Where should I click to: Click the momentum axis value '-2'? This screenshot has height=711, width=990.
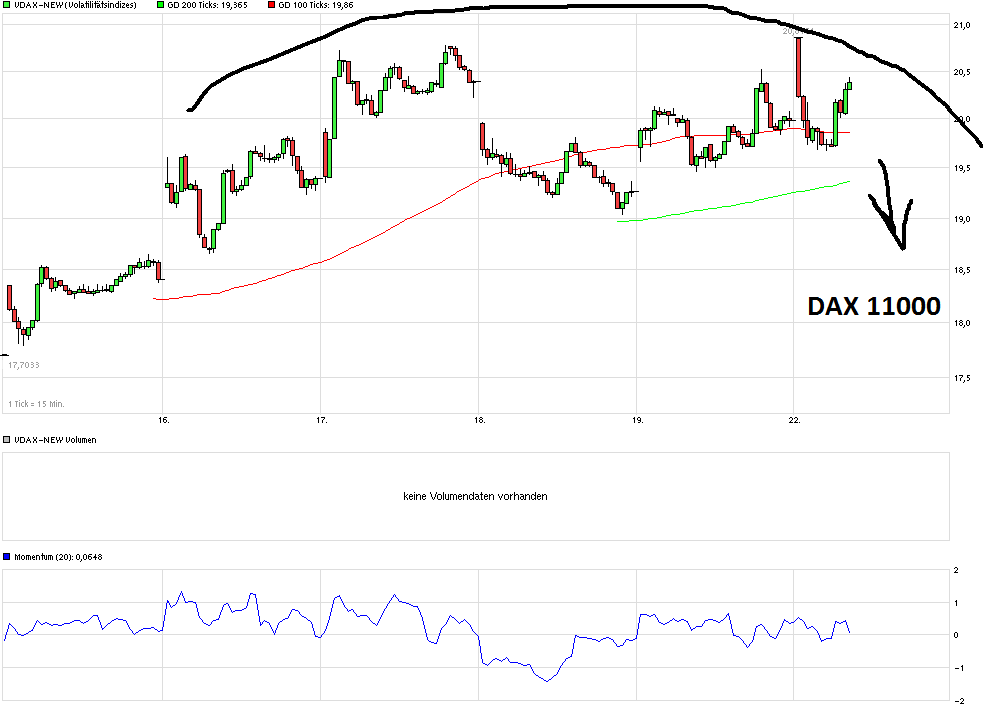[x=958, y=701]
